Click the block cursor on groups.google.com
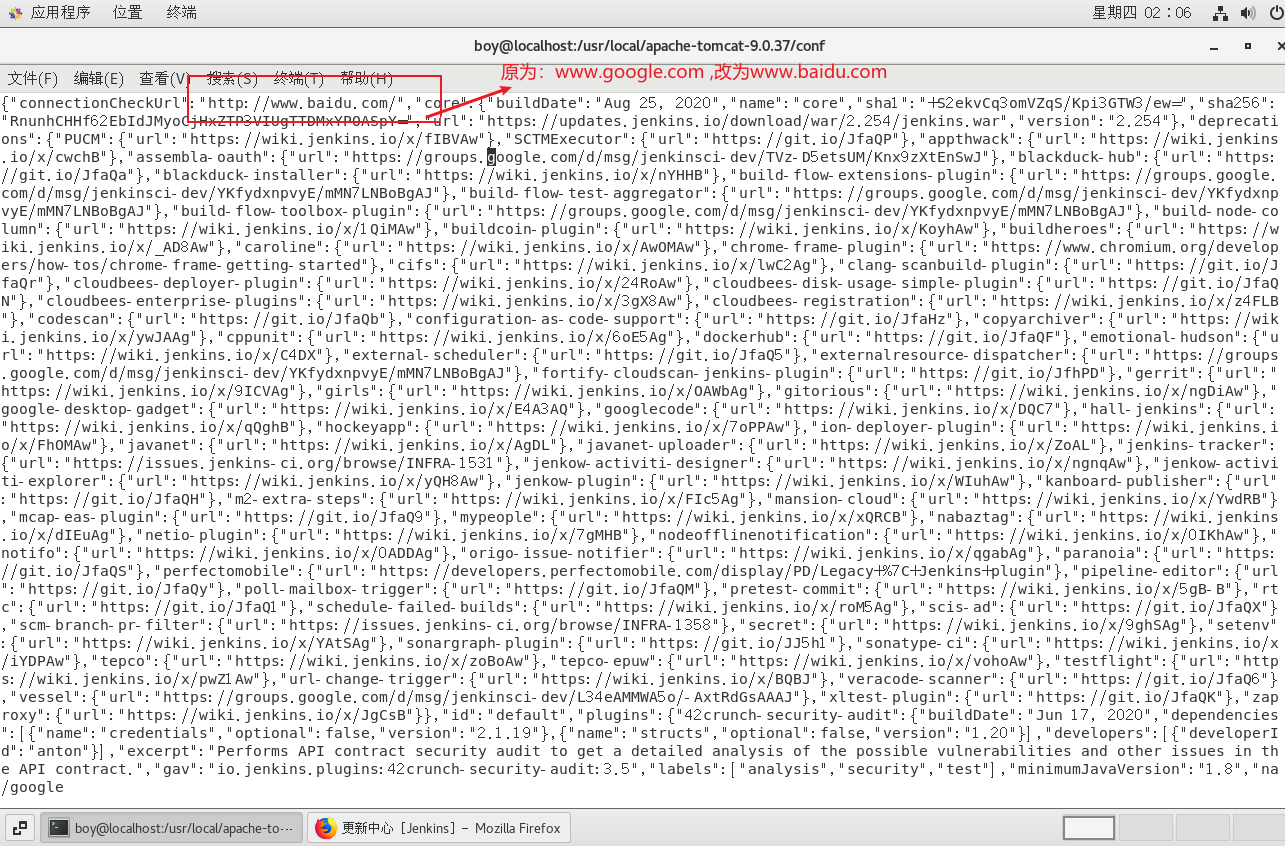 tap(491, 157)
